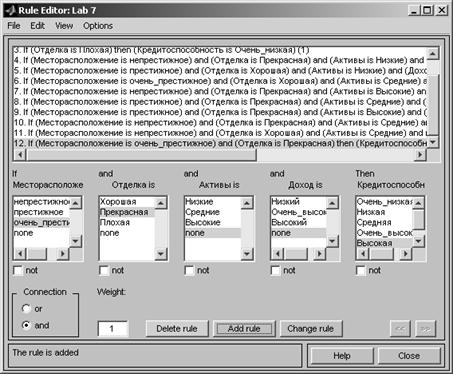This screenshot has width=453, height=374.
Task: Select Высокий in Доход list
Action: [x=298, y=222]
